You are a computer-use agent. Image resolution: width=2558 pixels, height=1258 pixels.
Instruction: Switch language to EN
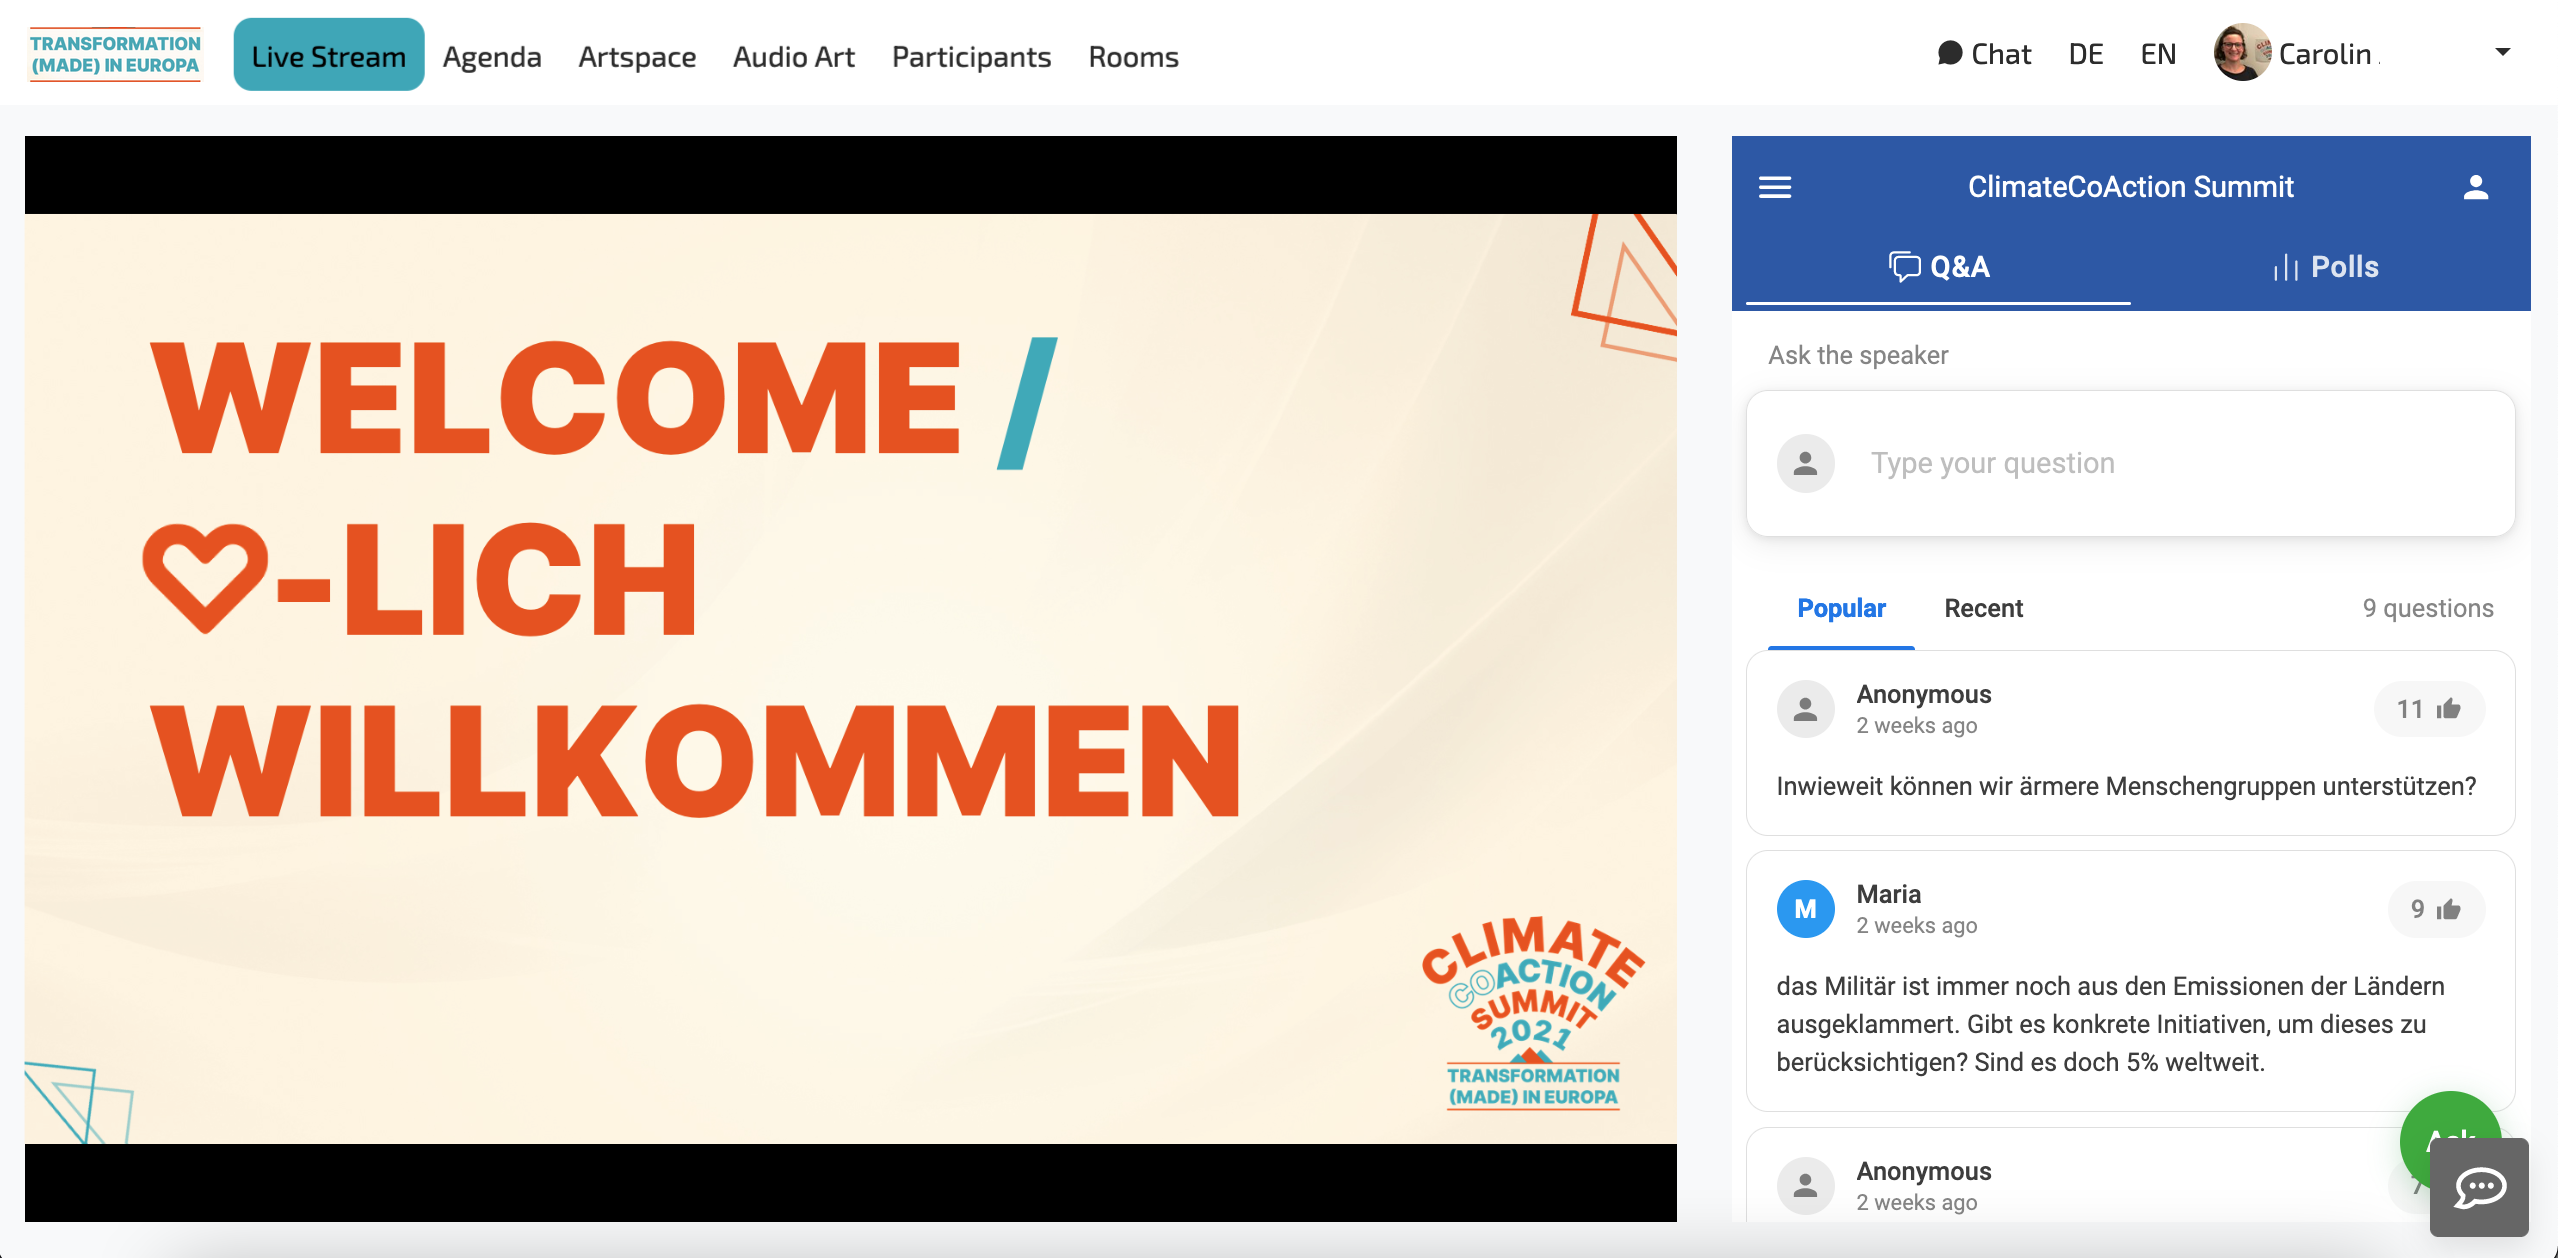[x=2158, y=54]
